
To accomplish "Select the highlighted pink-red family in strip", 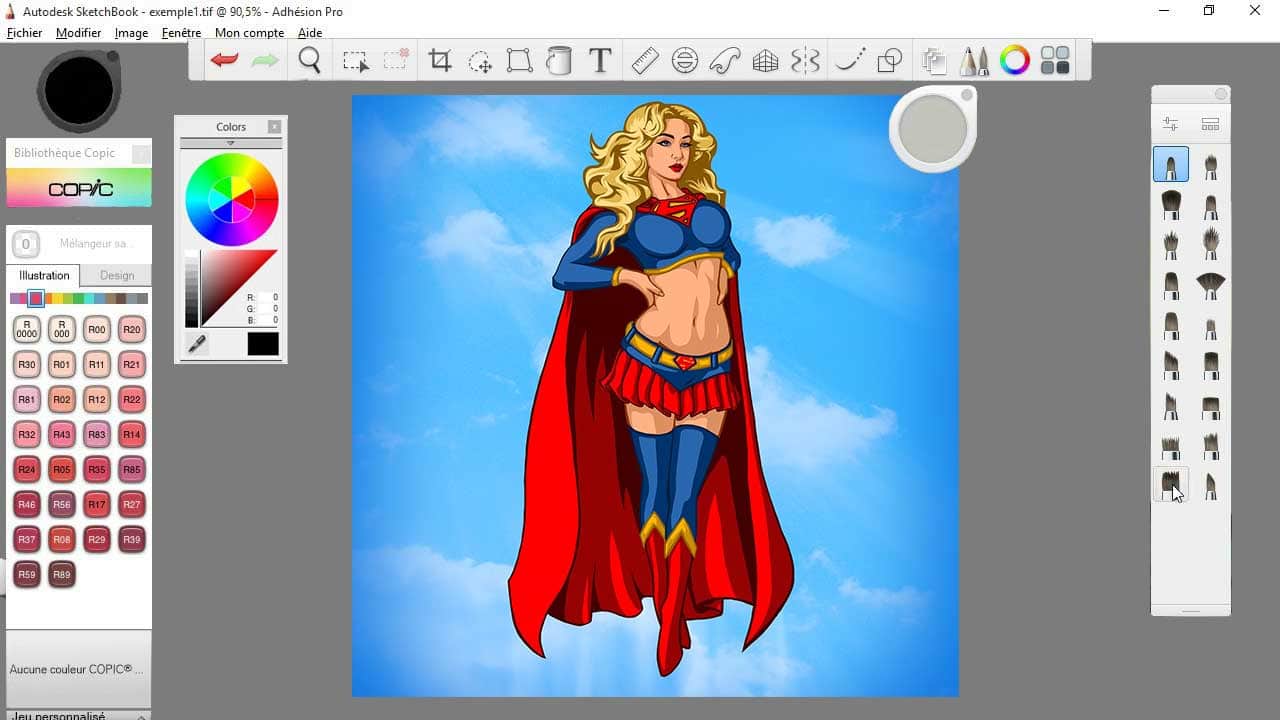I will (x=36, y=298).
